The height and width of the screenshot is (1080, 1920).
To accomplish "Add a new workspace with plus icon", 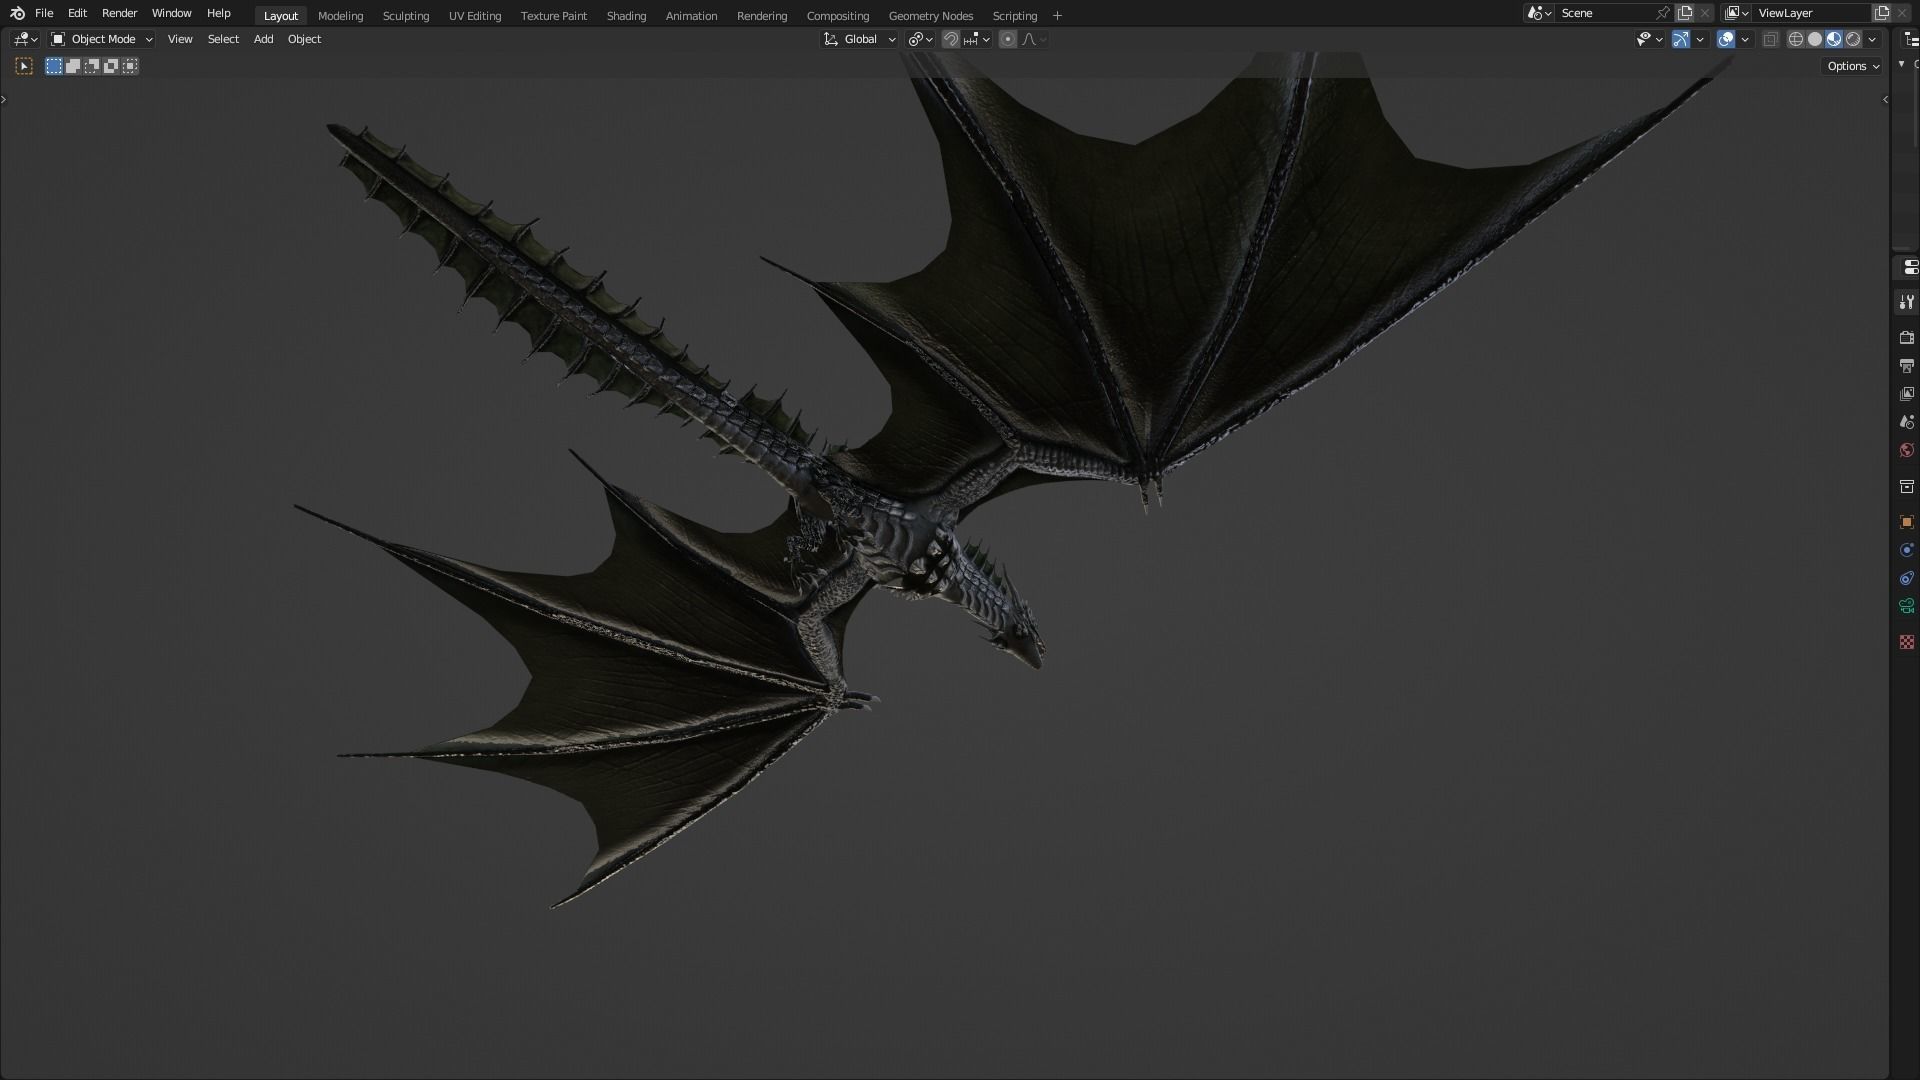I will (1057, 16).
